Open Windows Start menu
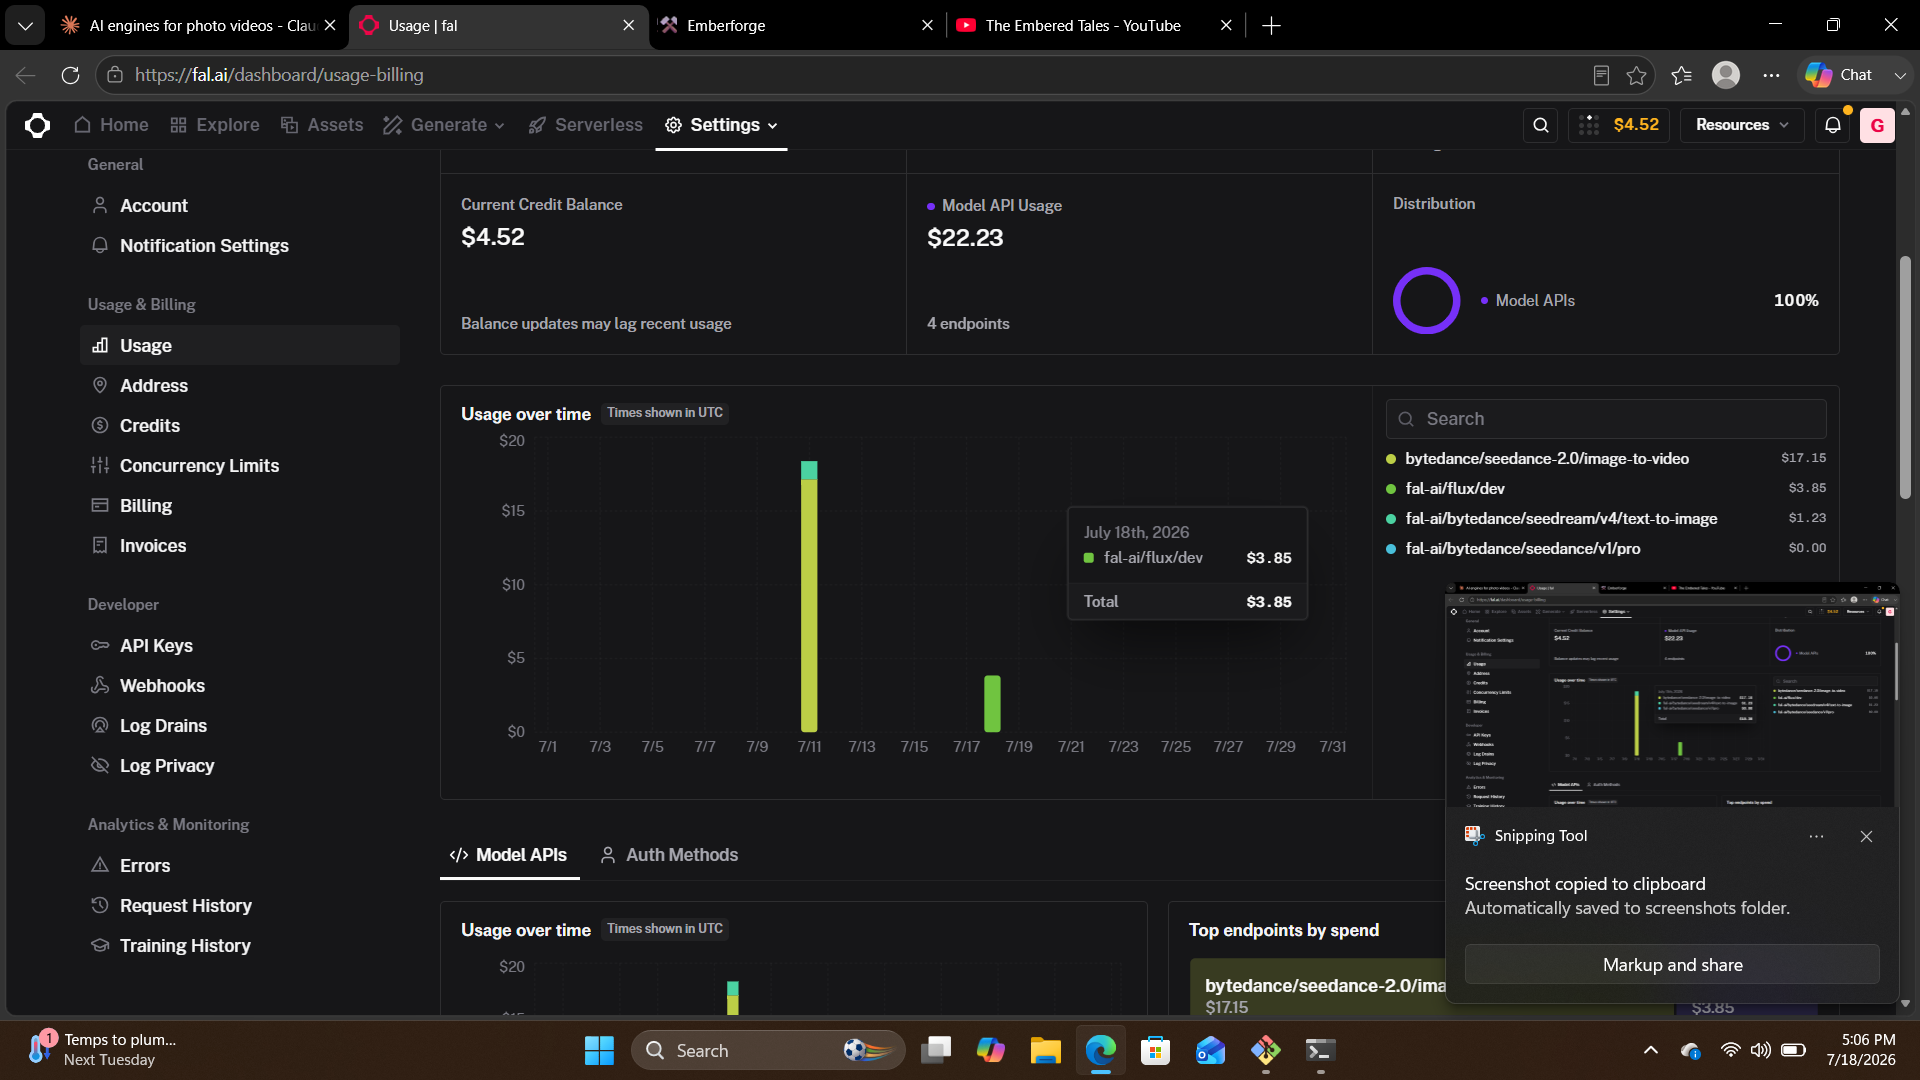 [x=599, y=1050]
